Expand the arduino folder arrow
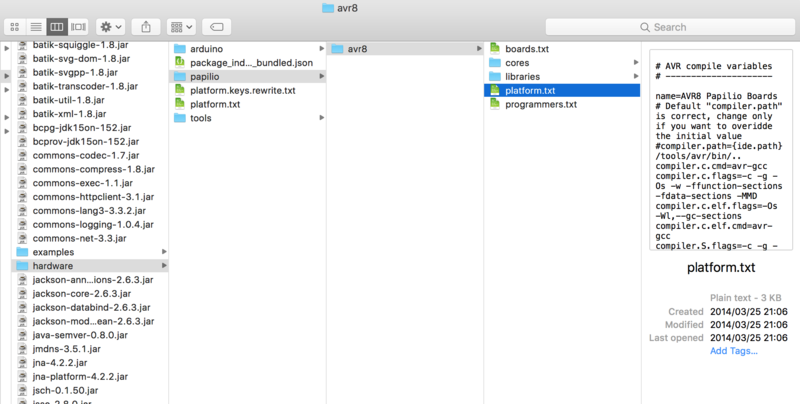This screenshot has width=800, height=404. coord(321,48)
